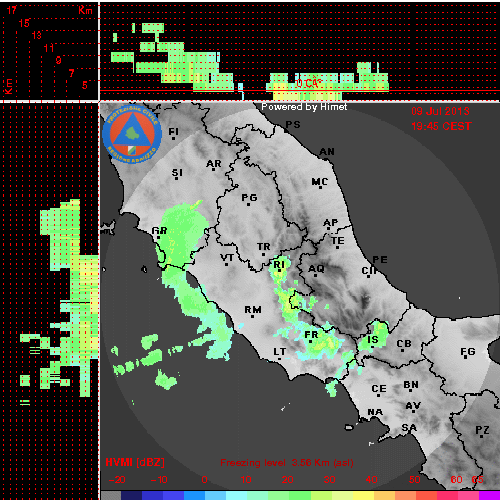Viewport: 500px width, 500px height.
Task: Pick the magenta swatch ending the color bar
Action: (x=489, y=496)
